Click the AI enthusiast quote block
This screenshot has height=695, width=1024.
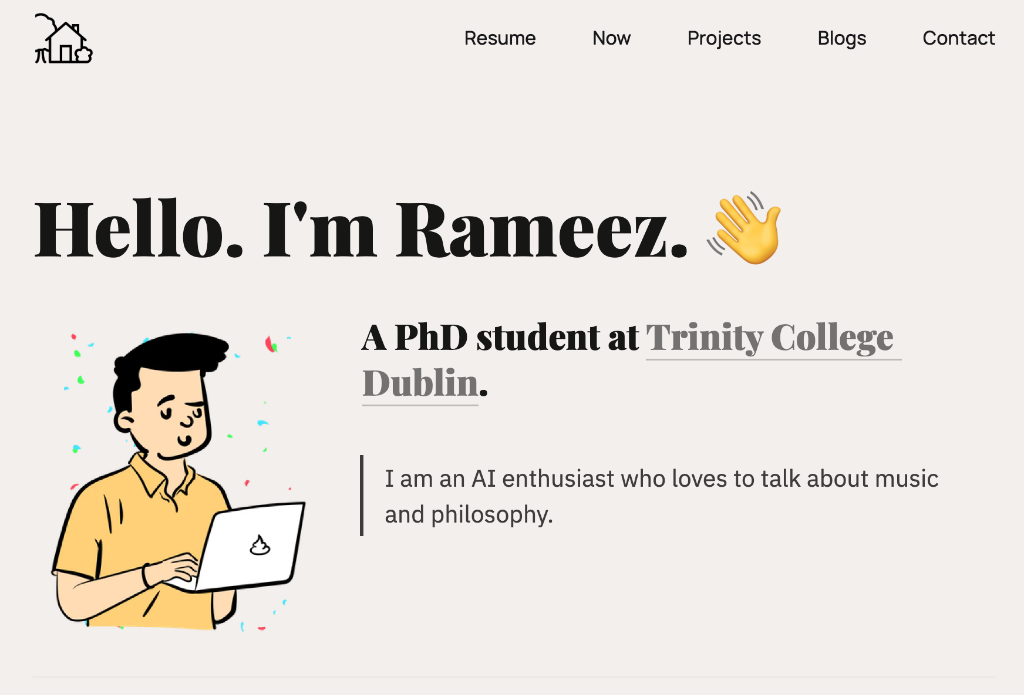click(x=660, y=496)
